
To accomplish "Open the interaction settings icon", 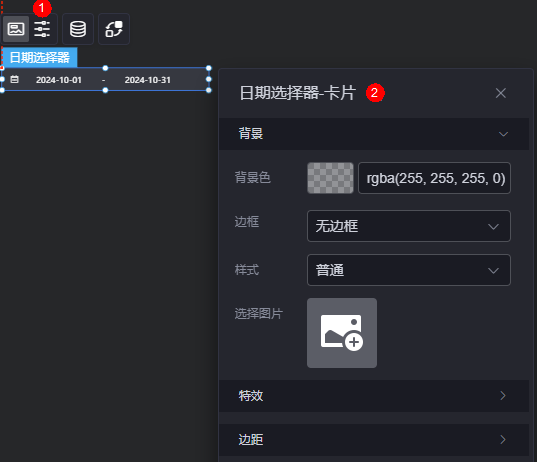I will tap(114, 29).
